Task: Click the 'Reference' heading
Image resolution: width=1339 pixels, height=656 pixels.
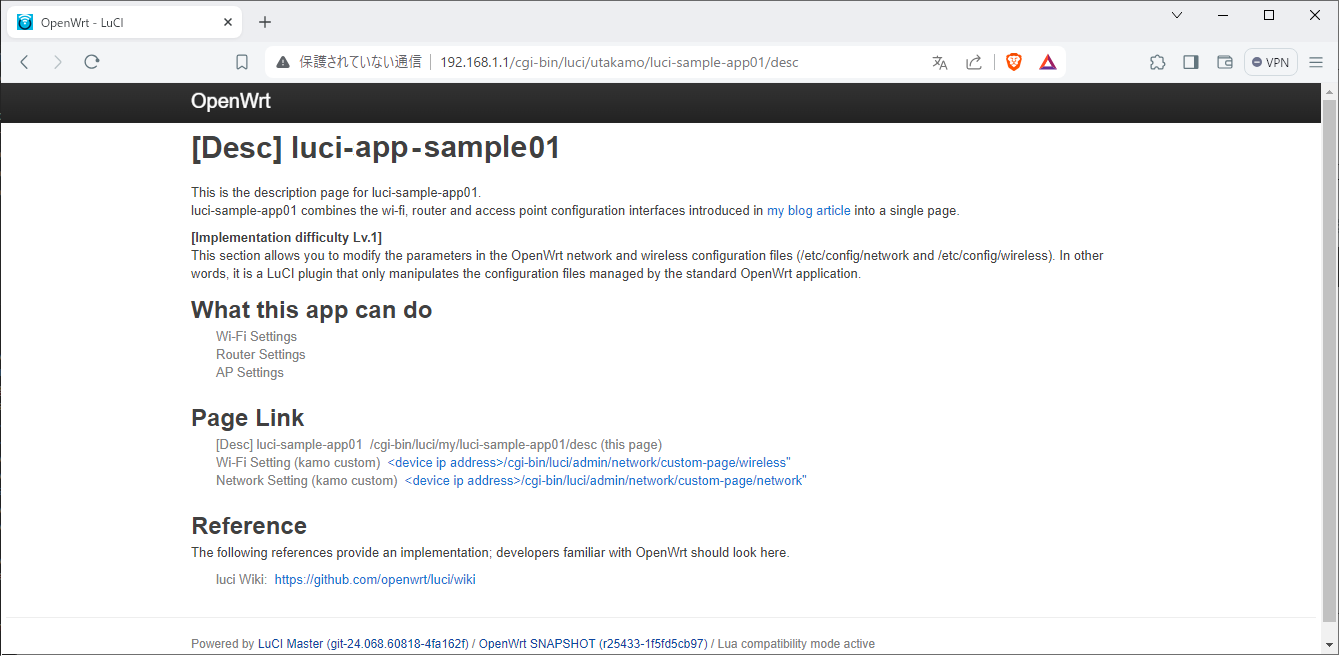Action: coord(249,526)
